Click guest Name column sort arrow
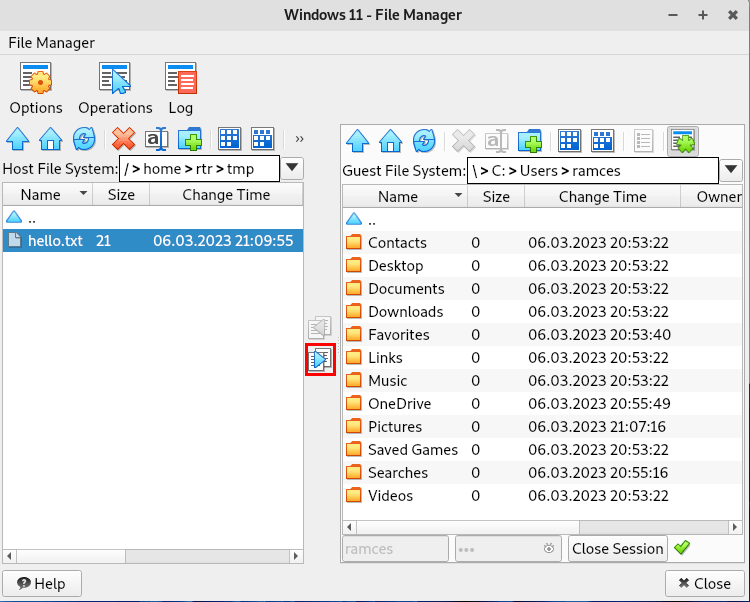Screen dimensions: 750x602 pyautogui.click(x=458, y=196)
